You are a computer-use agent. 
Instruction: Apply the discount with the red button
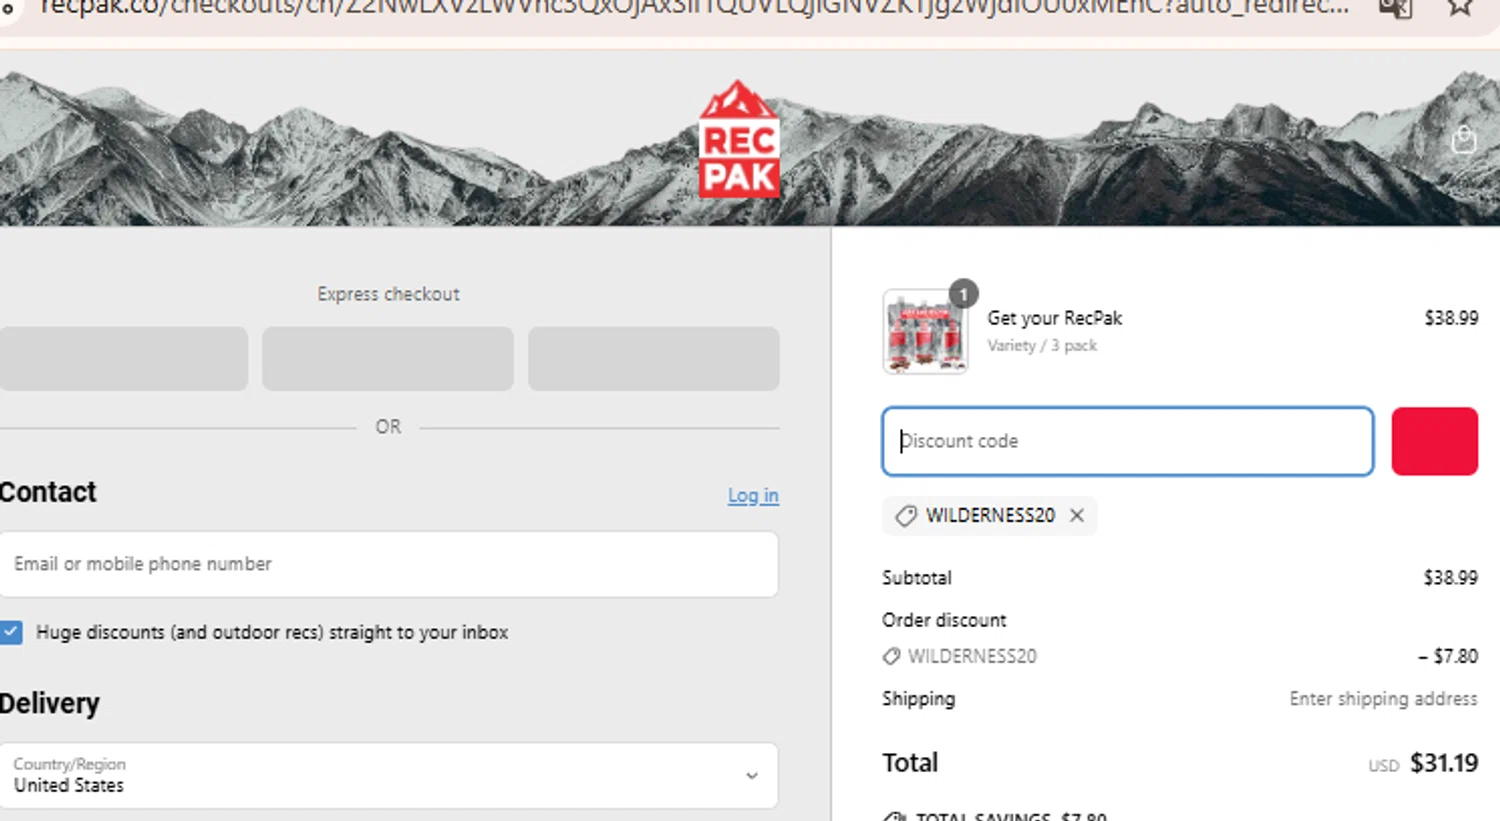1434,441
